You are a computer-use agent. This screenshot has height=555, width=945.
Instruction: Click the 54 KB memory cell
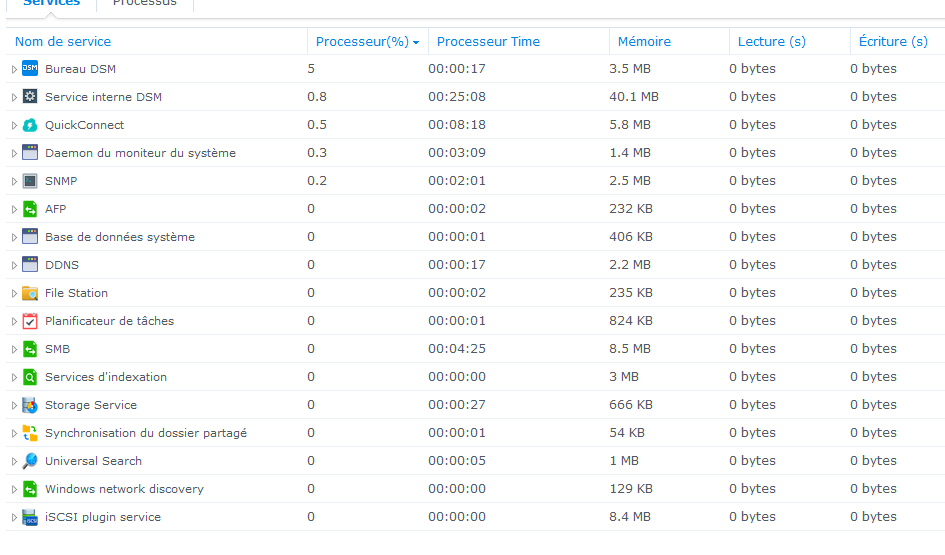[x=627, y=433]
